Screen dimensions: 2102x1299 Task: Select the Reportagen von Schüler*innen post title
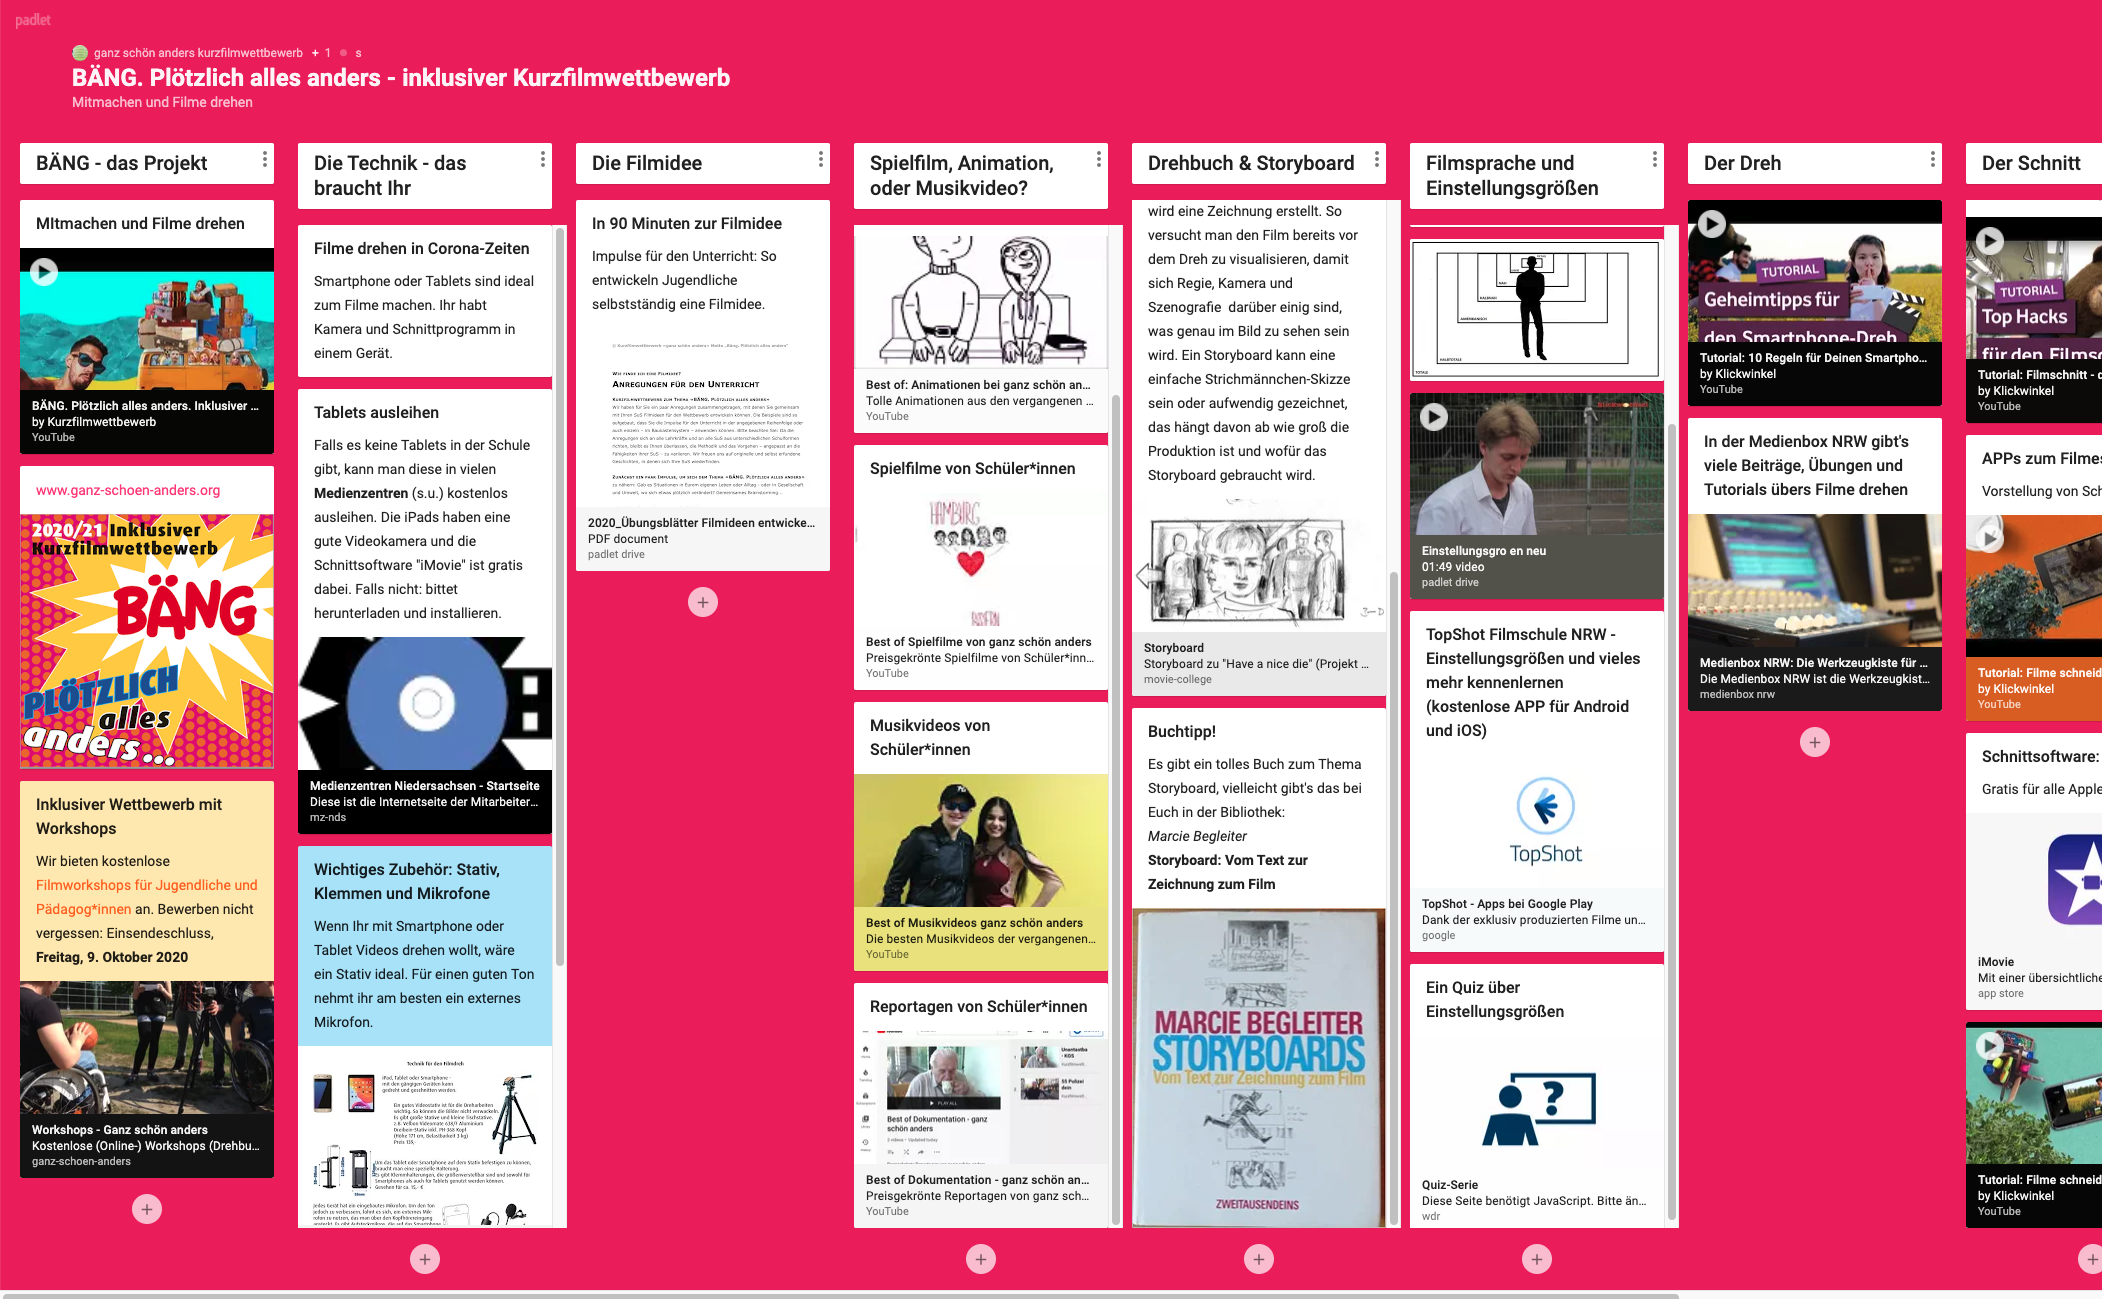click(979, 1006)
